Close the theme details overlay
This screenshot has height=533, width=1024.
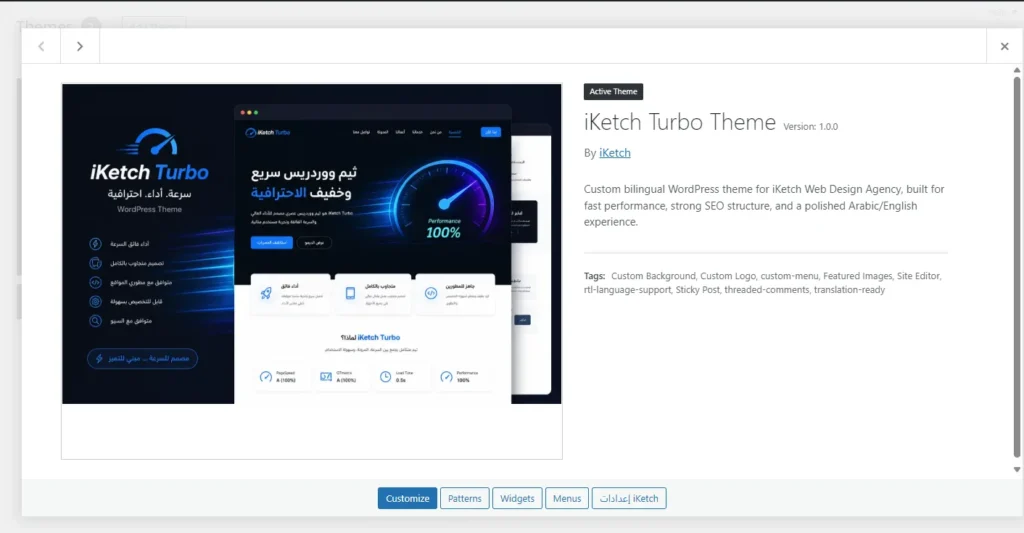click(1004, 46)
